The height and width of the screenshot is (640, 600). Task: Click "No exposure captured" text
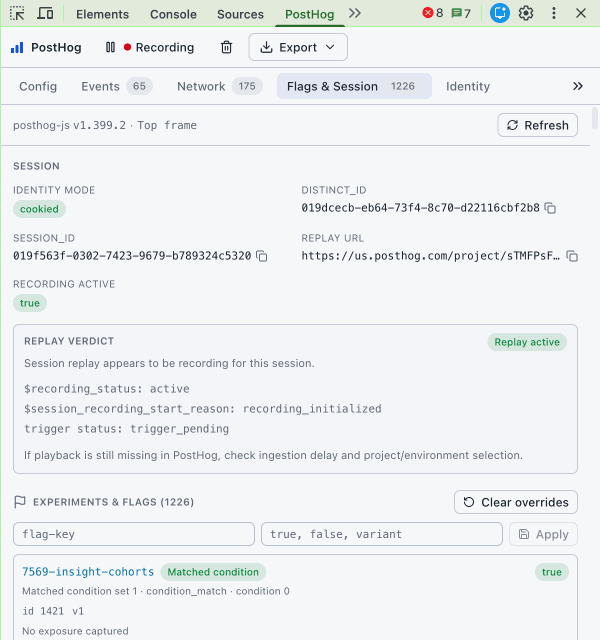click(x=75, y=631)
